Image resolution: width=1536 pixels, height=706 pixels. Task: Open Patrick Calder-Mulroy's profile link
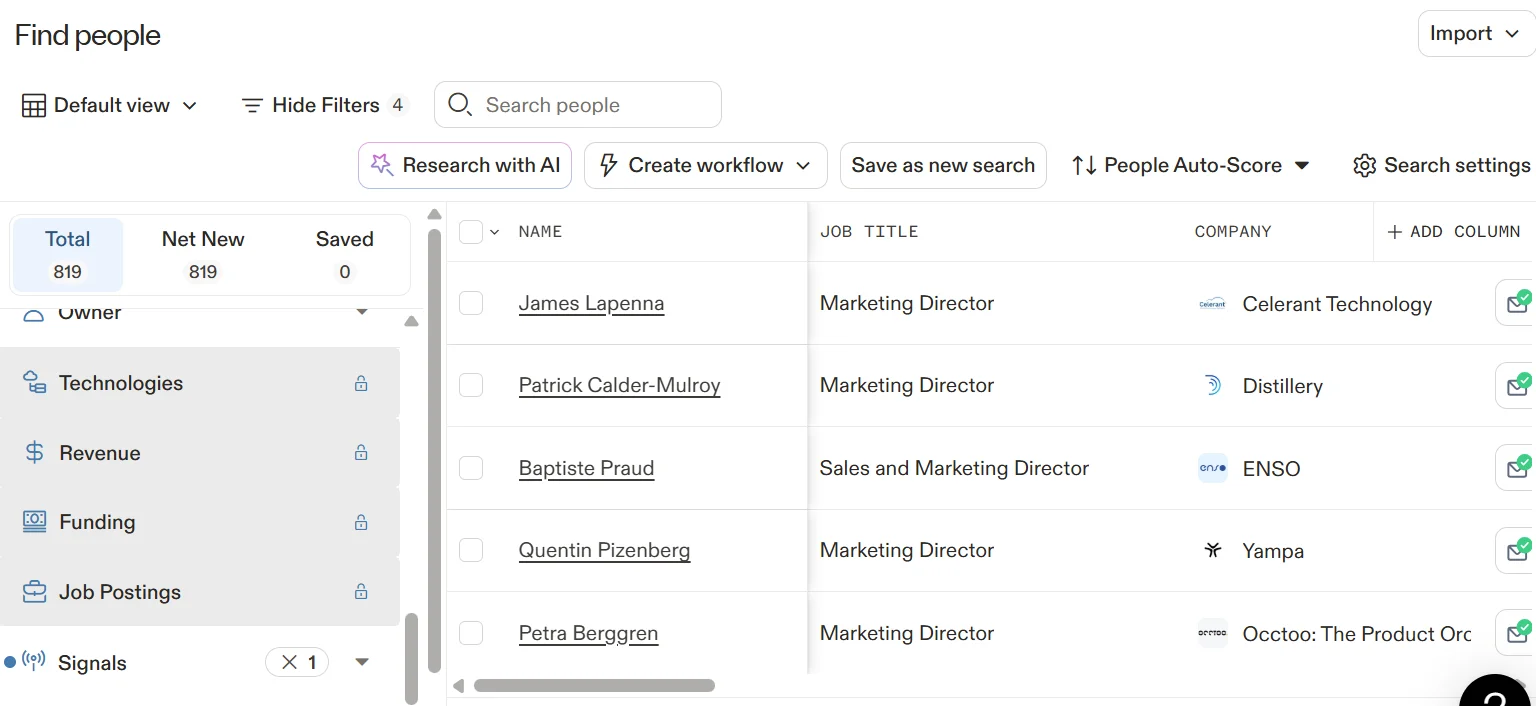[619, 386]
